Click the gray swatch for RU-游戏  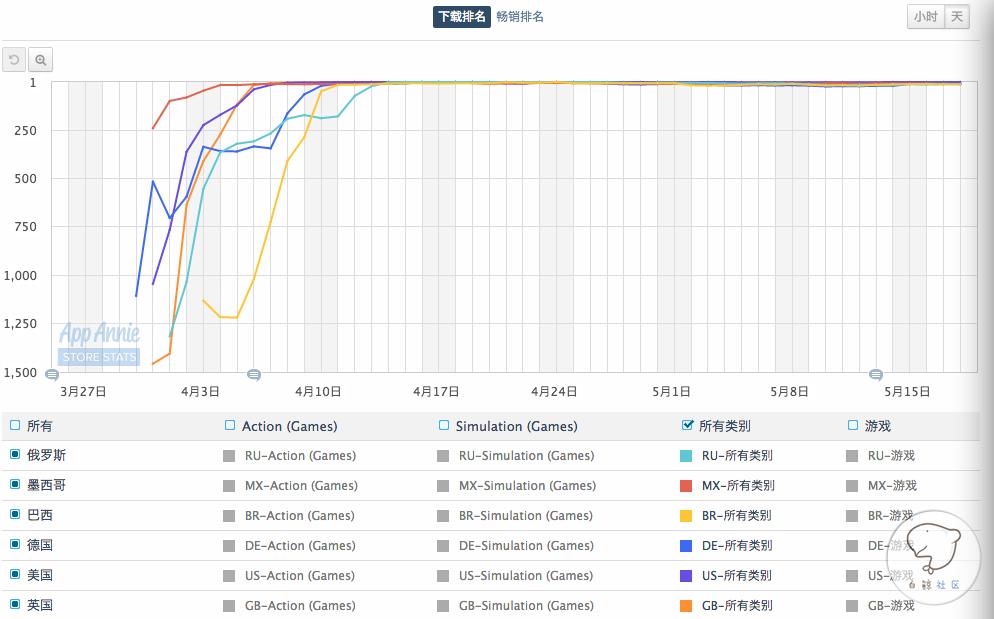tap(852, 456)
